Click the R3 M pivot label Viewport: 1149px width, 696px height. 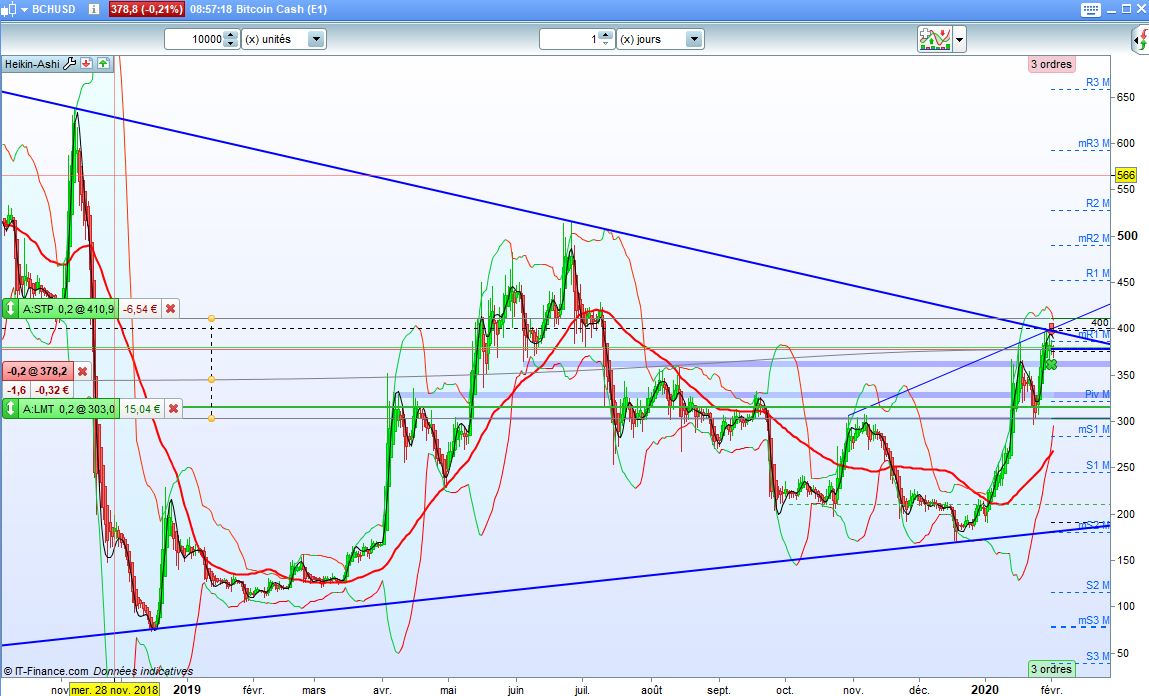coord(1097,82)
